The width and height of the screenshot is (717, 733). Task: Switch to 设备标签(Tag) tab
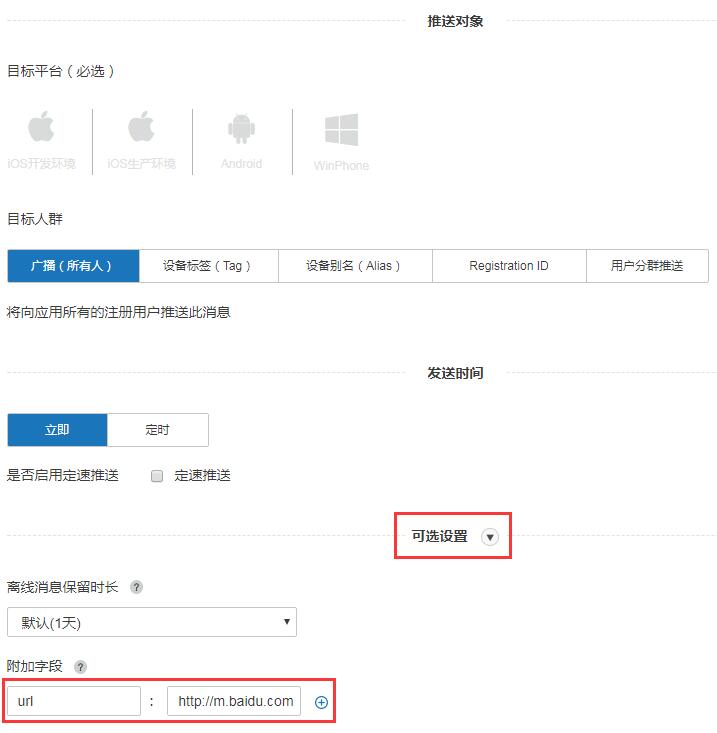207,266
